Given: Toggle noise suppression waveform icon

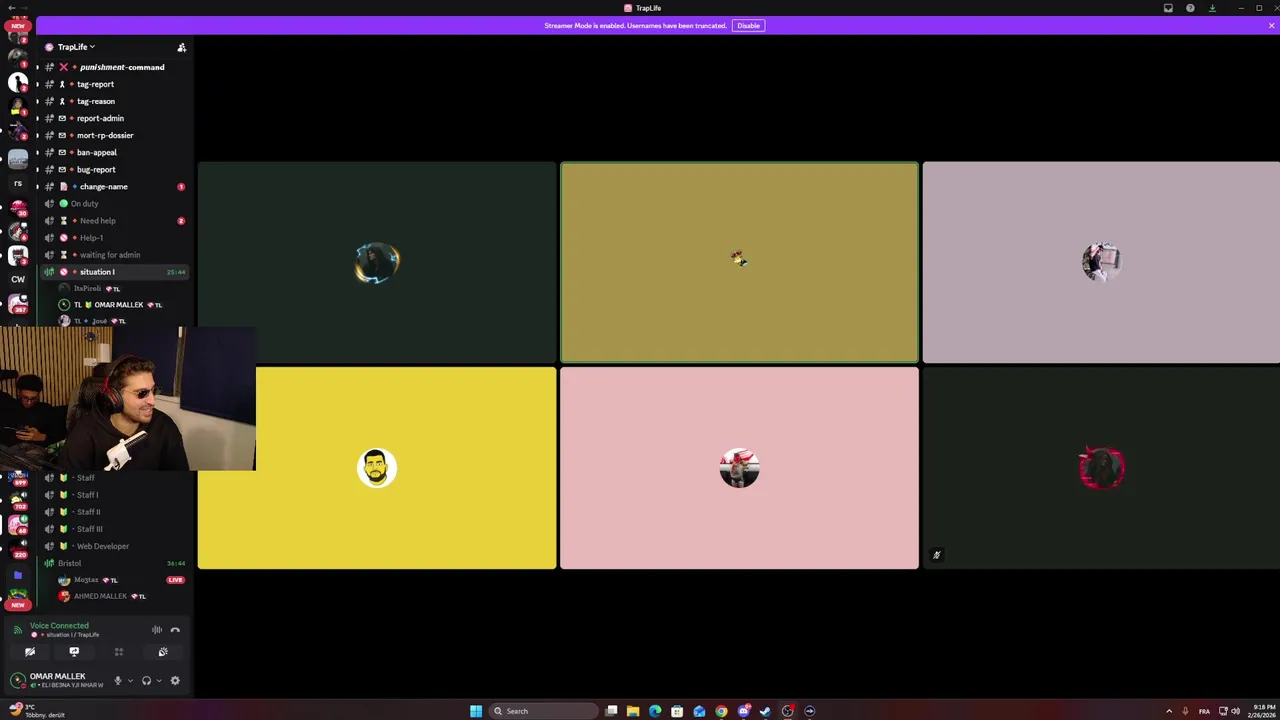Looking at the screenshot, I should coord(157,629).
